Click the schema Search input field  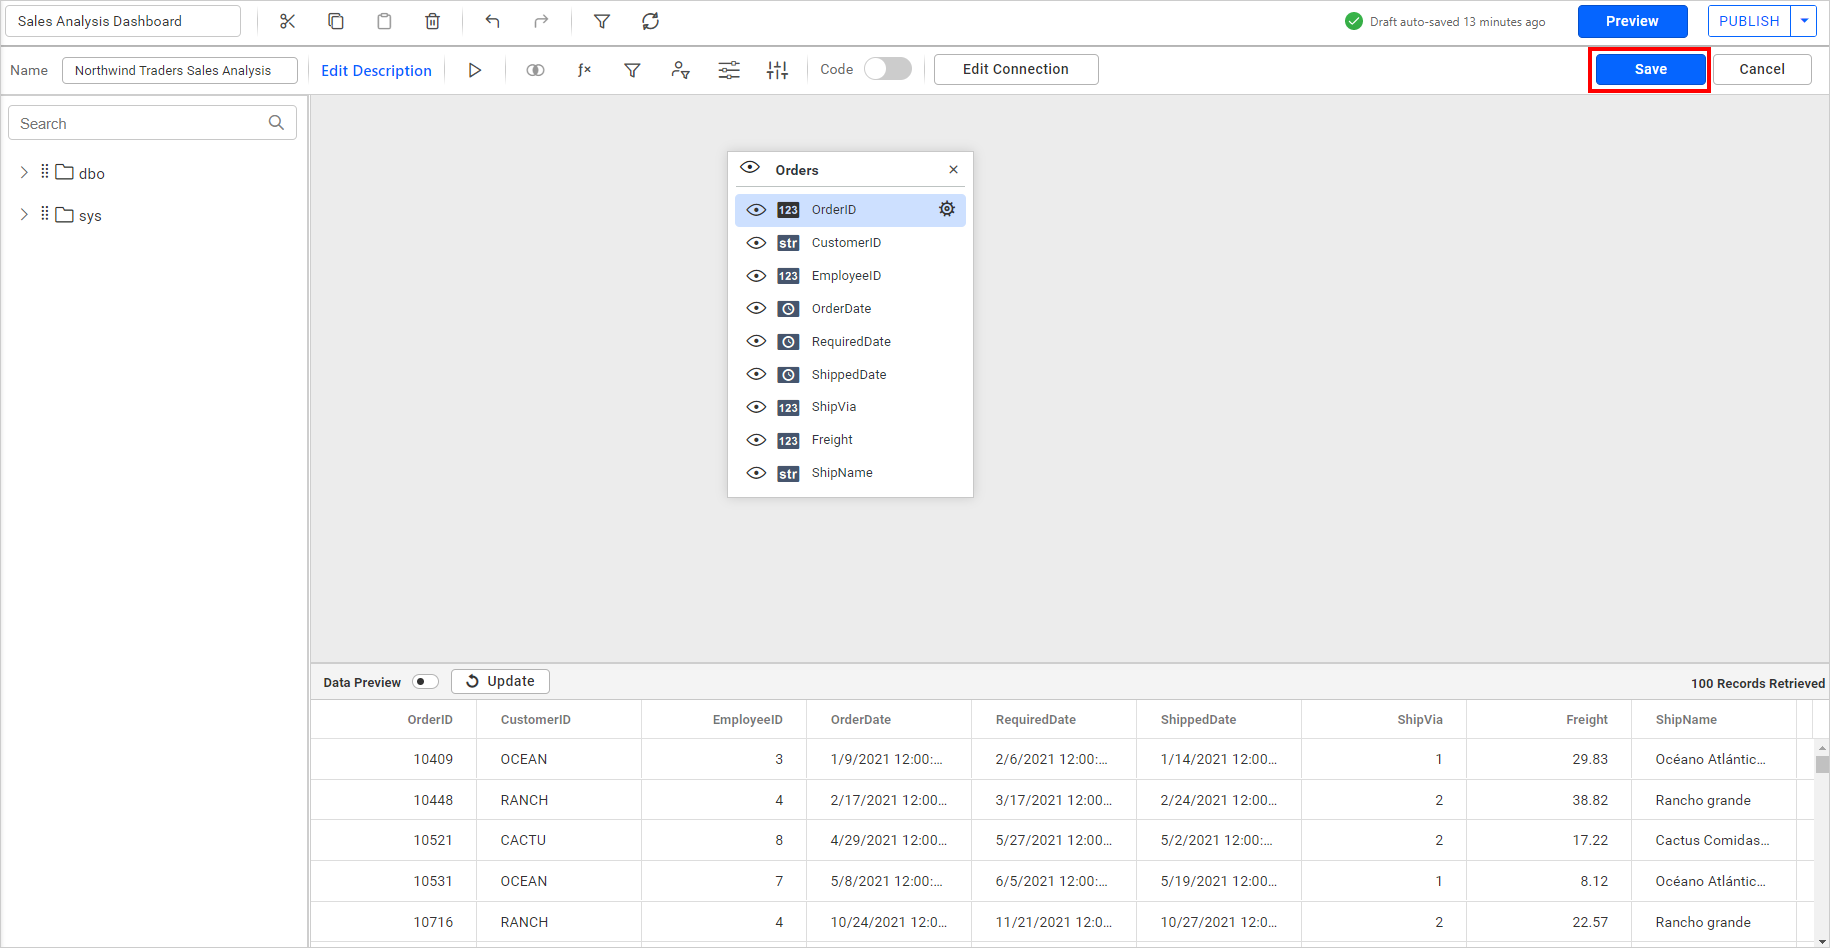click(140, 123)
